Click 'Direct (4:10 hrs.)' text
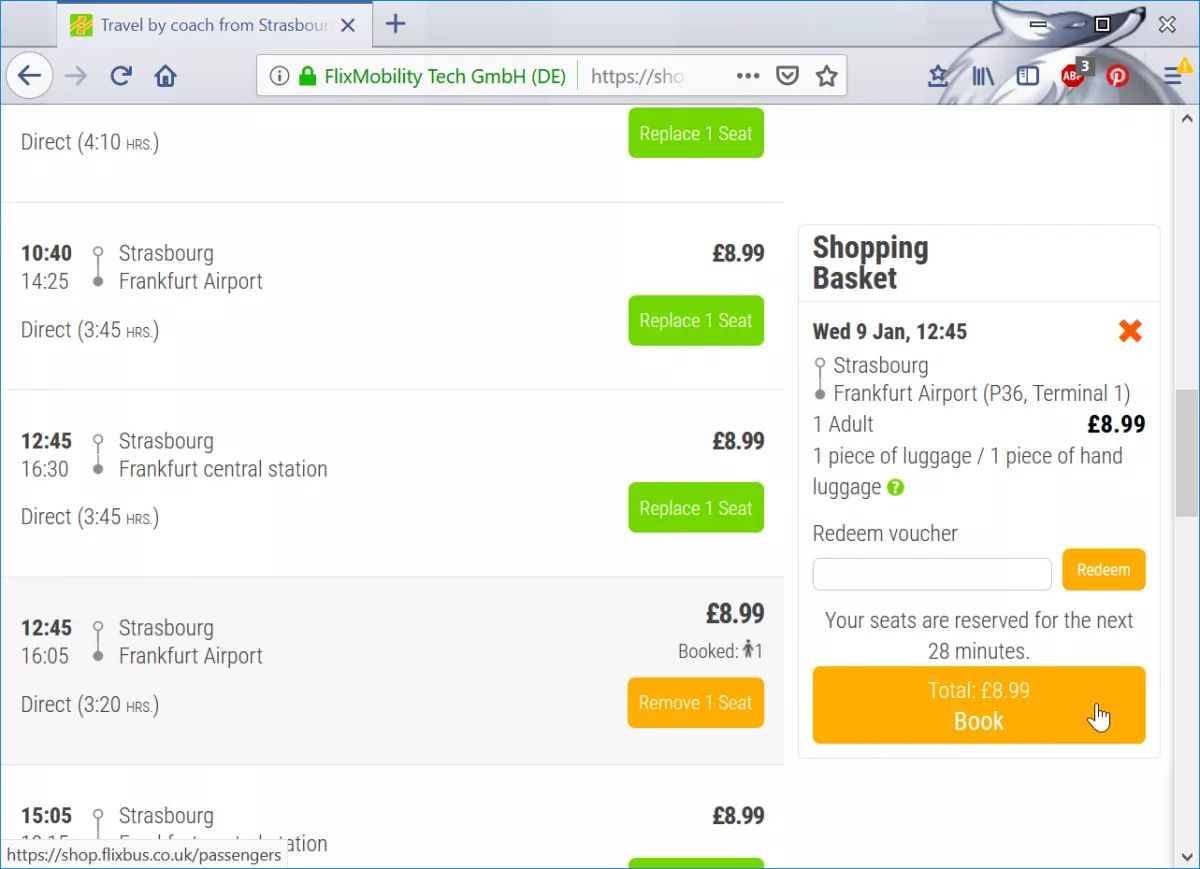Screen dimensions: 1200x869 coord(90,142)
